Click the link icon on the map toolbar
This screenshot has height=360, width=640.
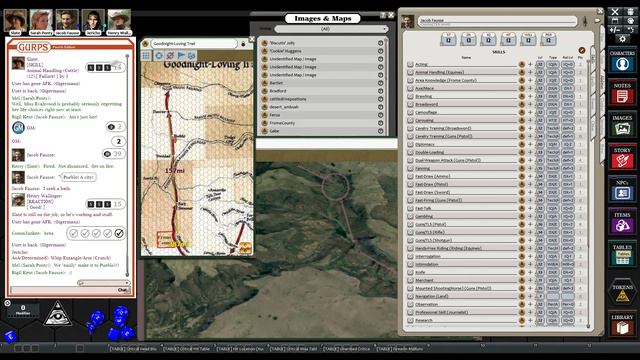(191, 56)
